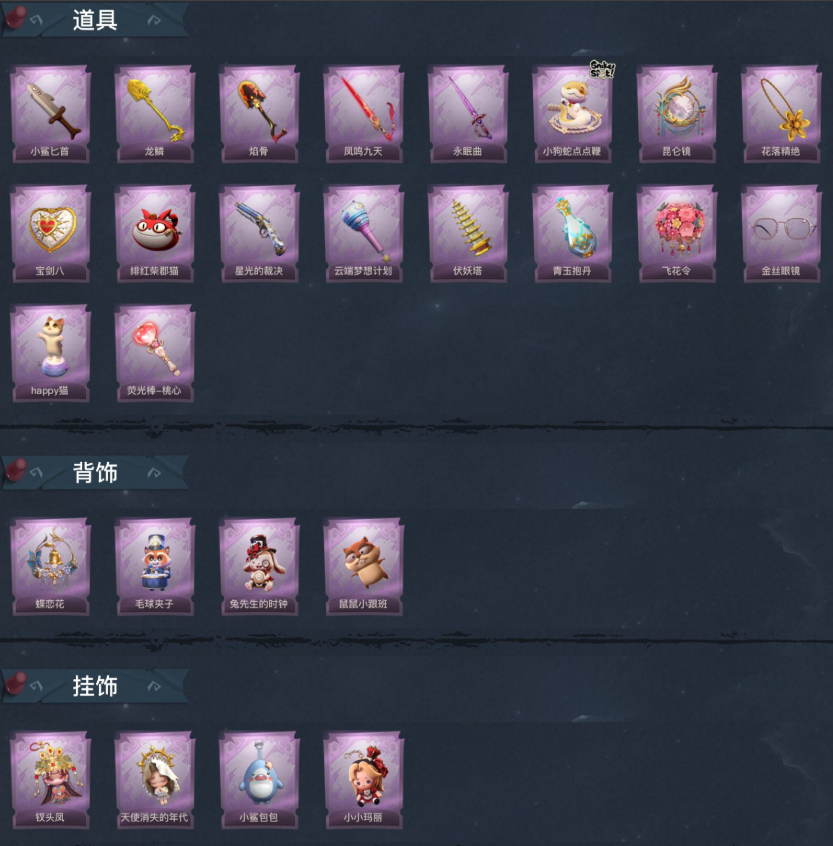Click the 道具 section header

point(95,21)
